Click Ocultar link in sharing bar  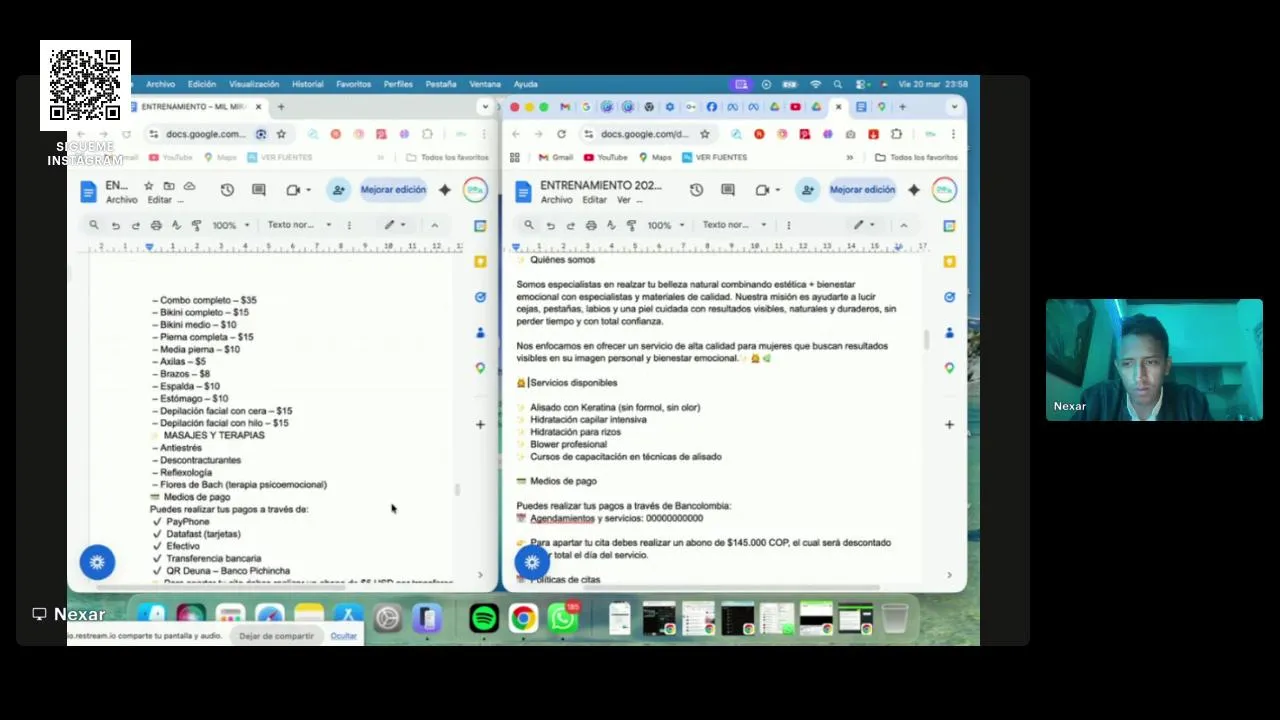344,636
